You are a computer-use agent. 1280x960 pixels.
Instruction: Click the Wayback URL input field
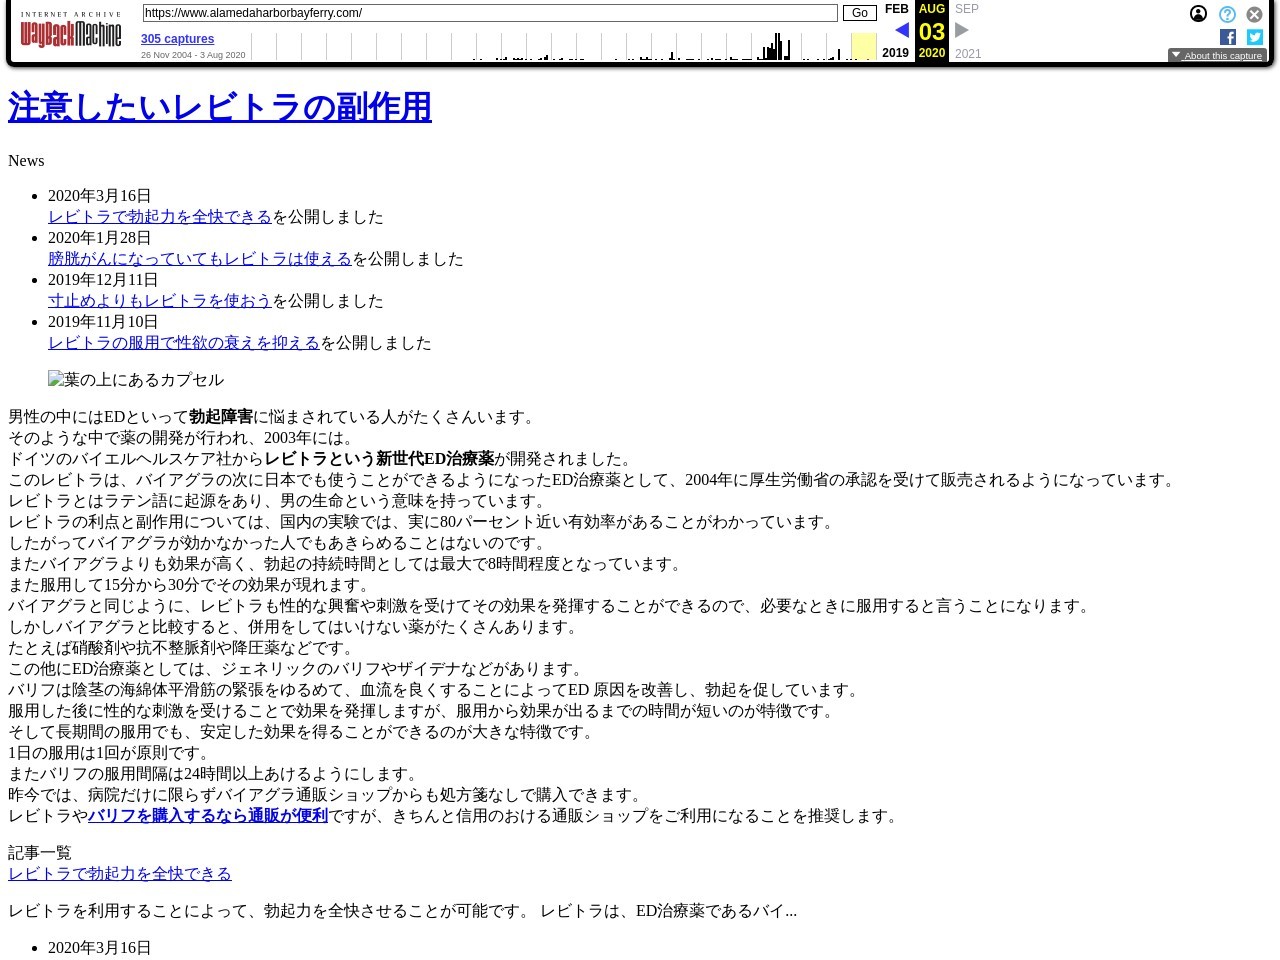point(489,13)
